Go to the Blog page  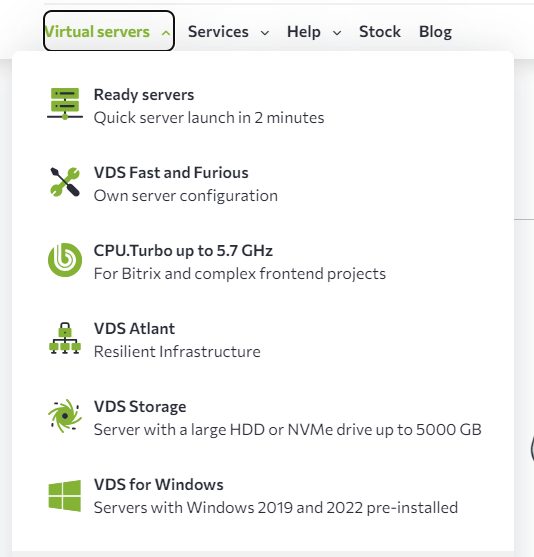click(435, 32)
